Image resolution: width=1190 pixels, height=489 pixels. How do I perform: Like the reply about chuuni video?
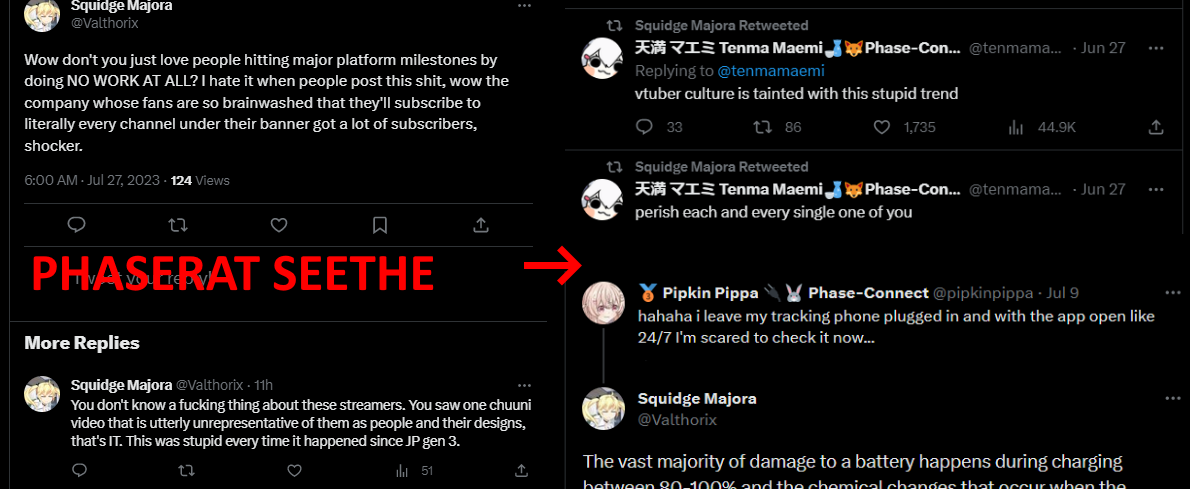click(295, 471)
